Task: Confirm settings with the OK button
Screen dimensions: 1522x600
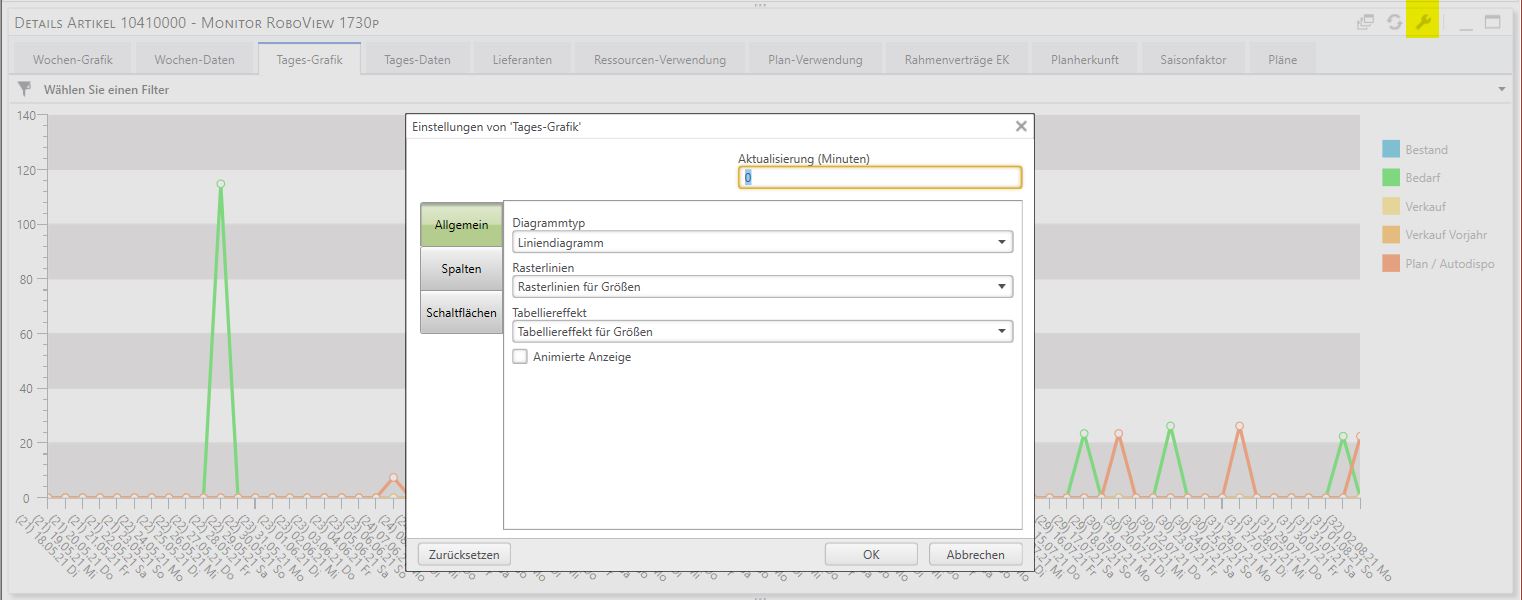Action: pos(870,554)
